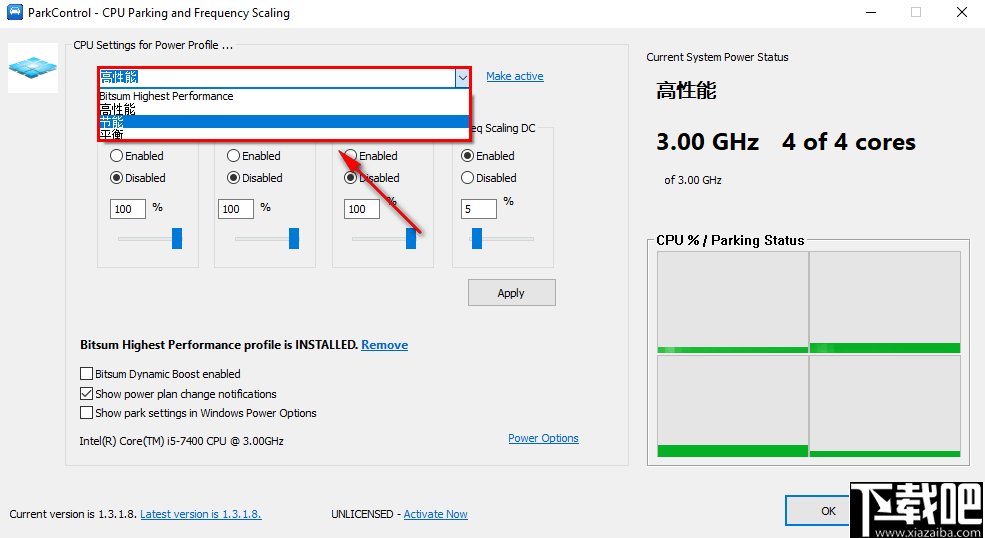The image size is (985, 538).
Task: Collapse the power profile dropdown arrow
Action: [462, 77]
